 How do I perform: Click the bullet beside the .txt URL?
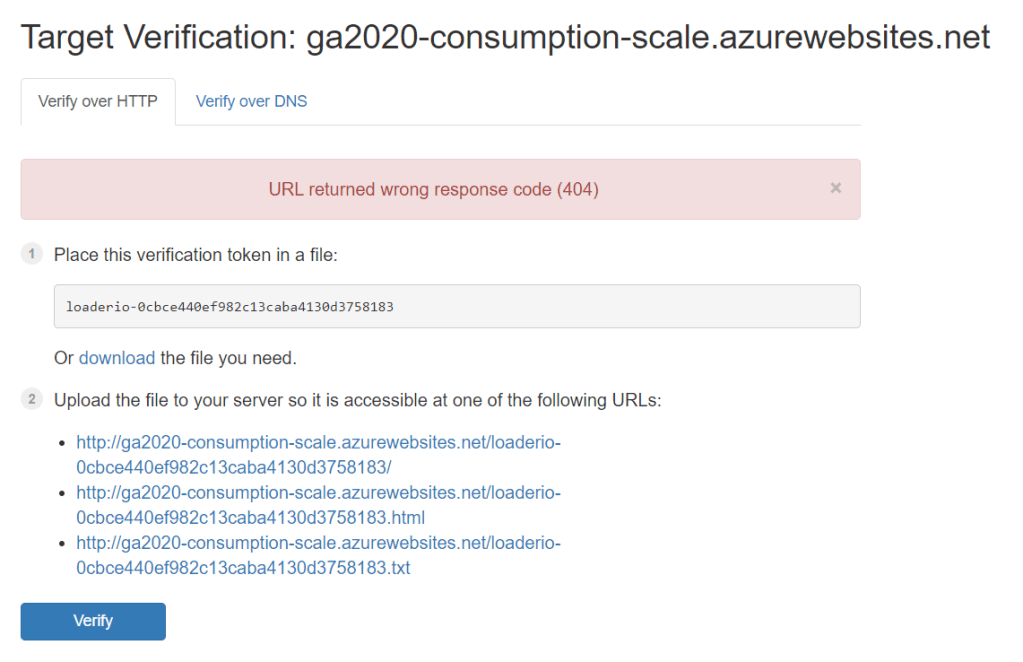tap(64, 543)
